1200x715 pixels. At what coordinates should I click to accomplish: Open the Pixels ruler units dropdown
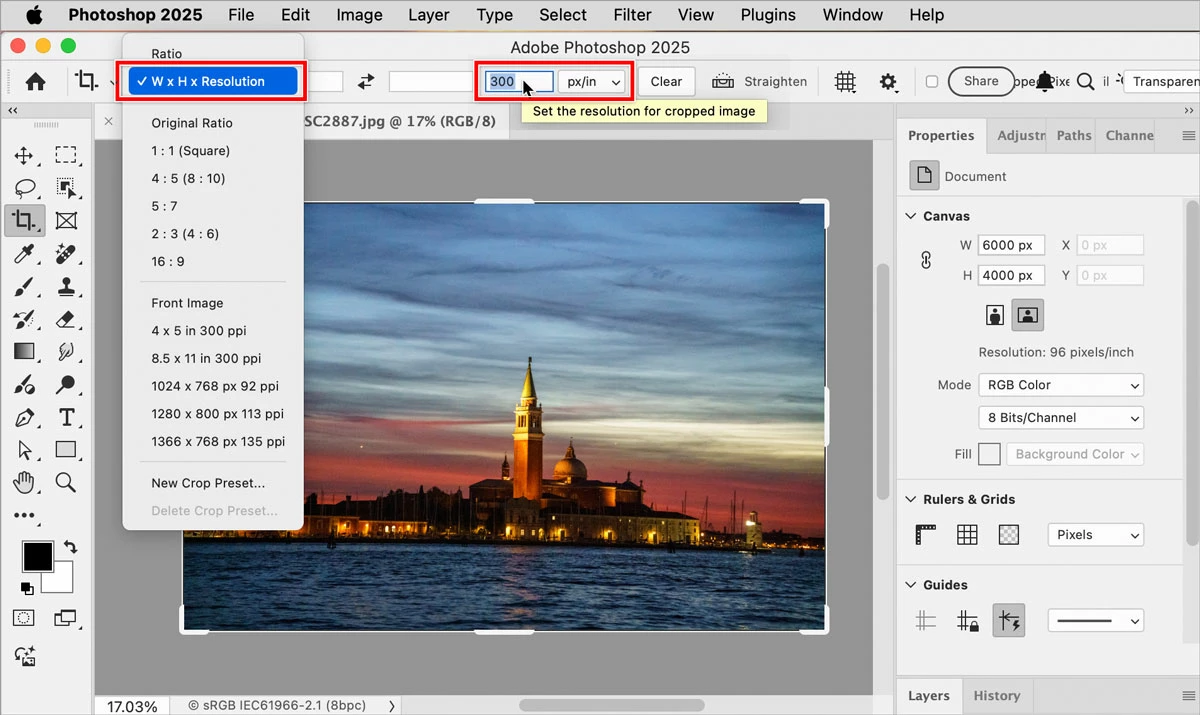click(1096, 535)
